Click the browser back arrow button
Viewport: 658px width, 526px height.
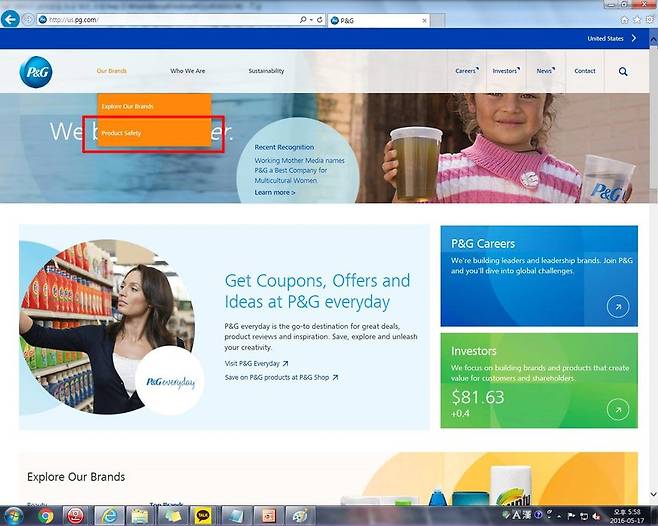pos(11,19)
